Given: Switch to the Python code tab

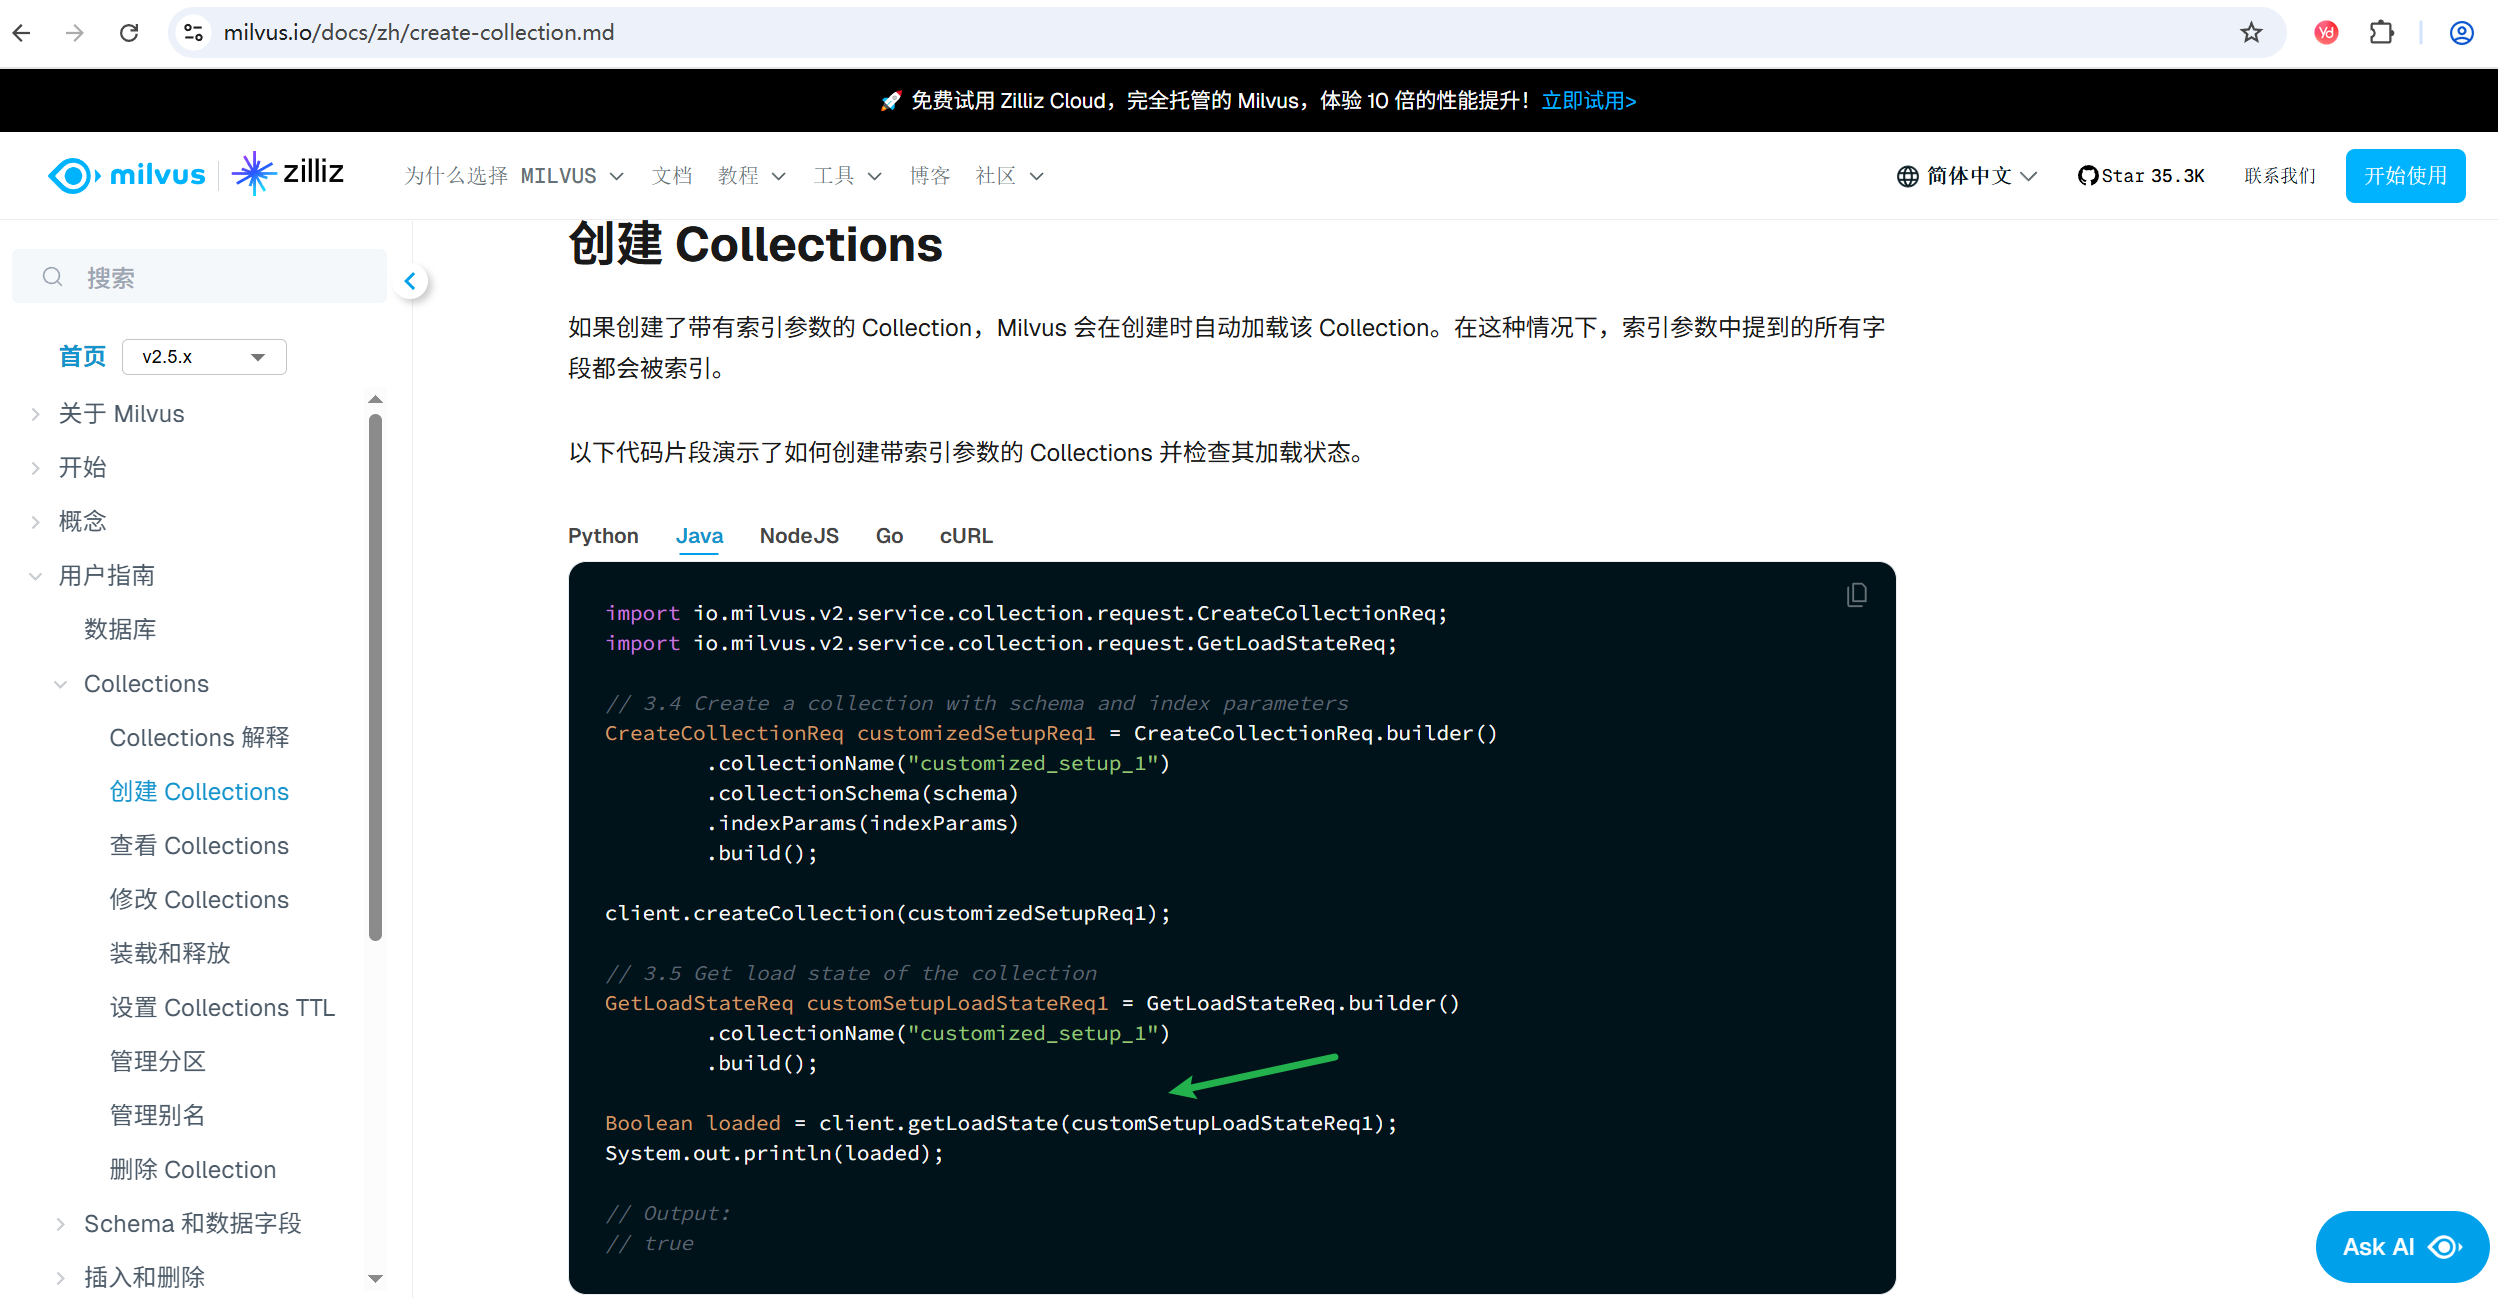Looking at the screenshot, I should [x=603, y=536].
